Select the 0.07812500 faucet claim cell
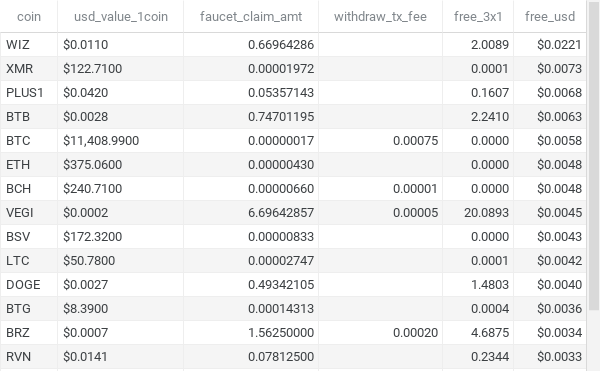 (251, 357)
